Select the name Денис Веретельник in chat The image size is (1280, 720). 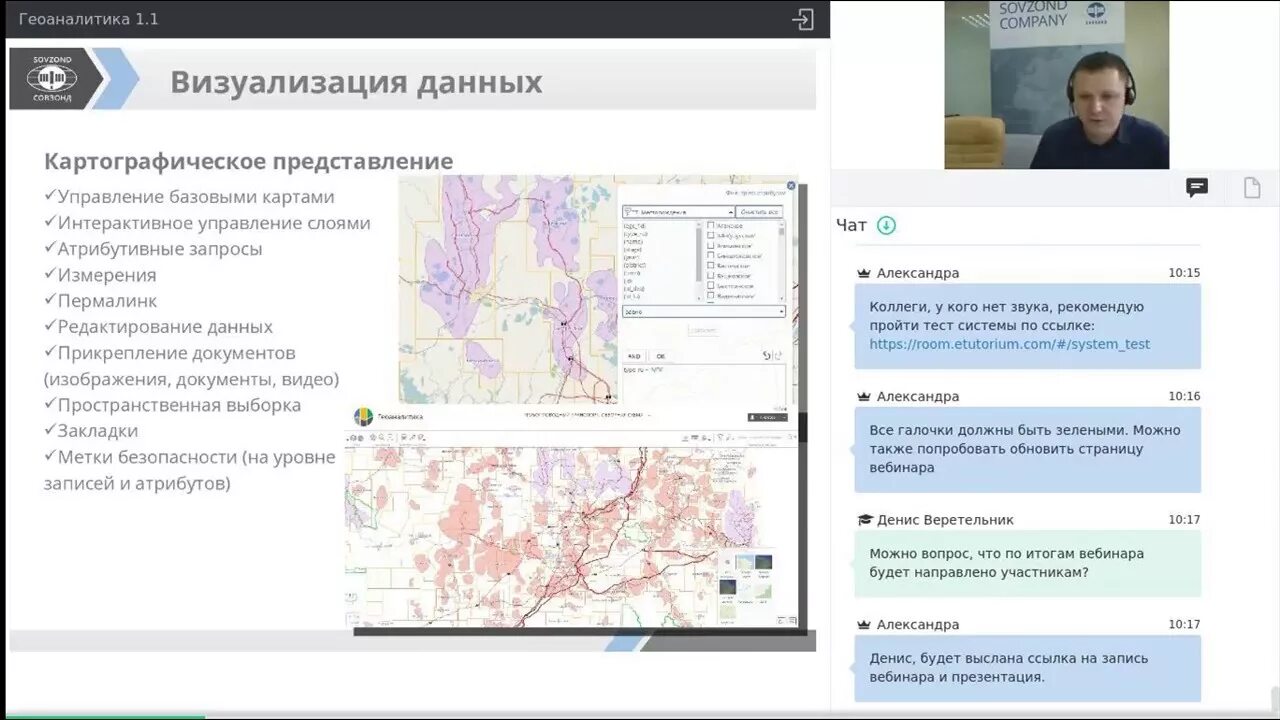pos(945,520)
